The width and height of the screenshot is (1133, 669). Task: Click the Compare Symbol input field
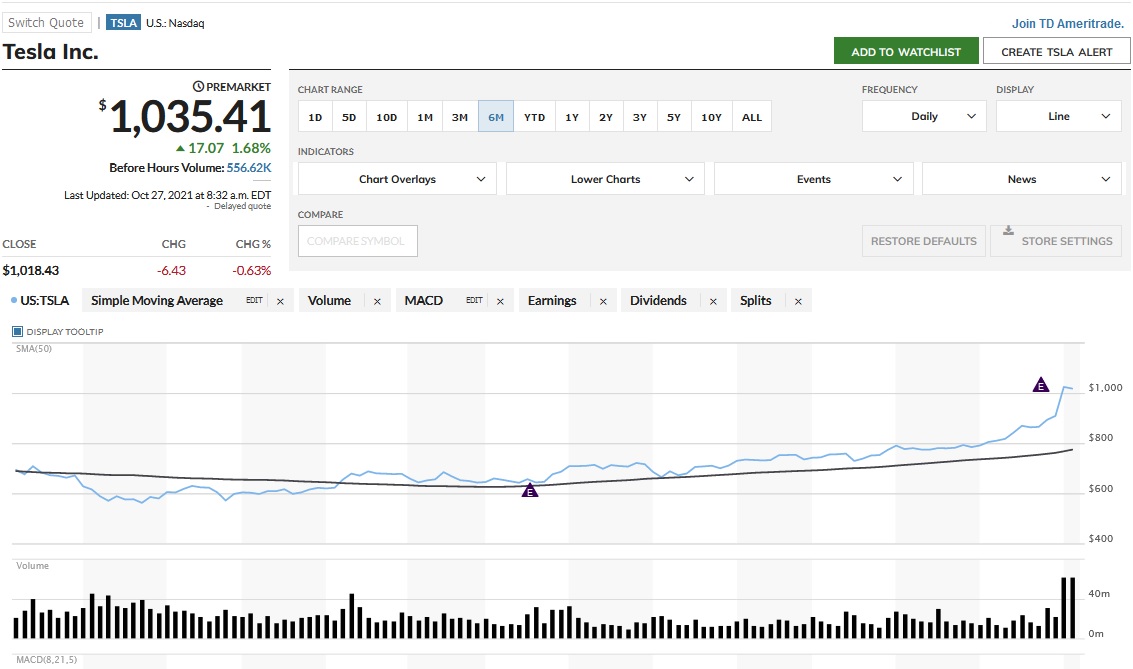357,241
